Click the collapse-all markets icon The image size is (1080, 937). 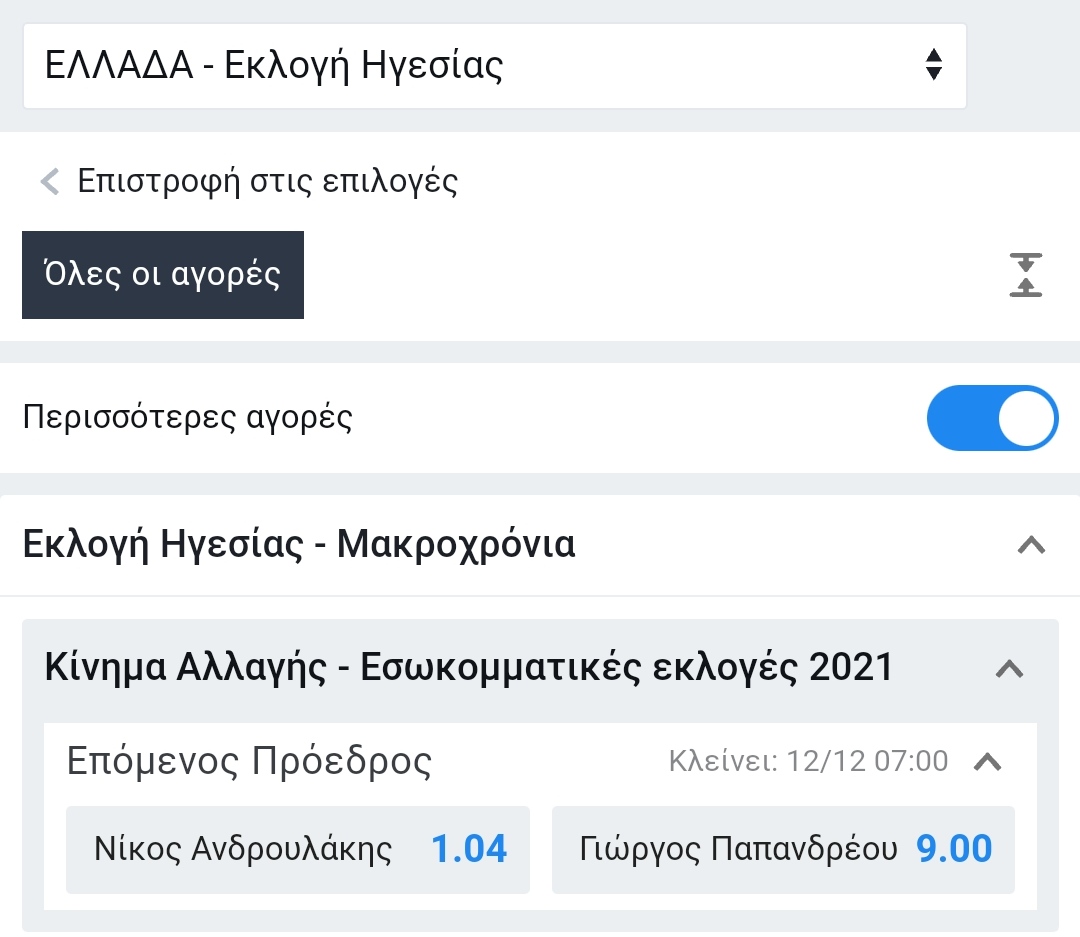point(1026,275)
